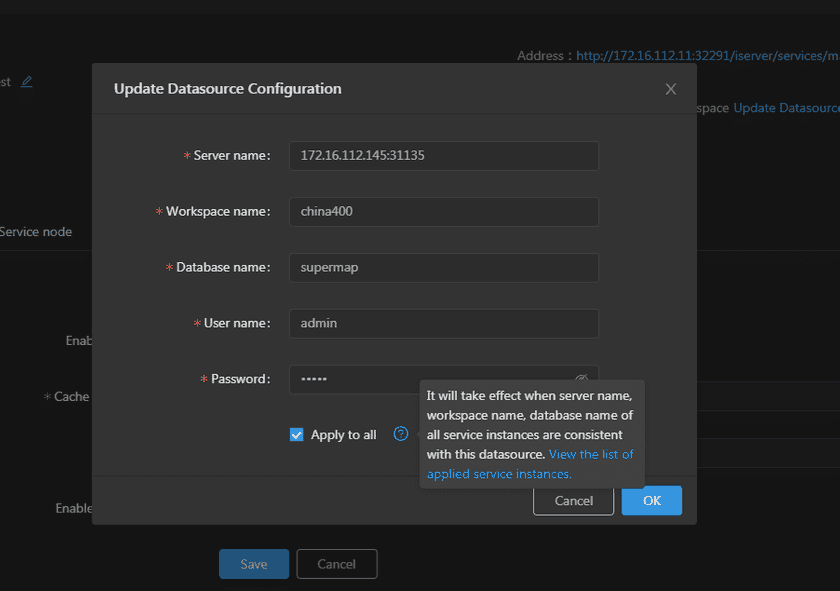This screenshot has height=591, width=840.
Task: Select the Database name text box
Action: pyautogui.click(x=443, y=268)
